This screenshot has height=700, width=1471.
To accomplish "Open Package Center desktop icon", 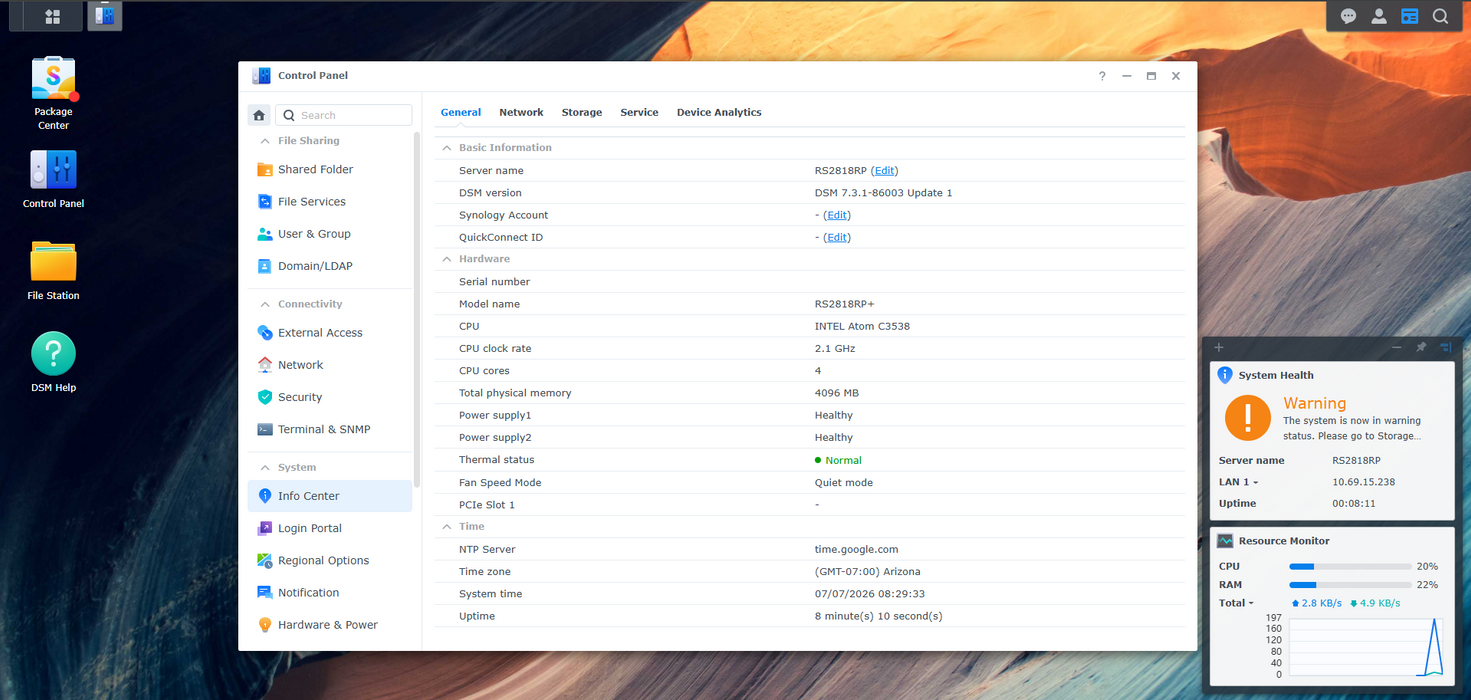I will coord(53,92).
